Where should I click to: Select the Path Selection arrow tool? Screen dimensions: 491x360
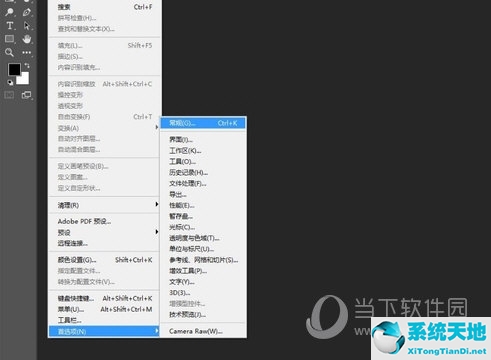(x=27, y=26)
